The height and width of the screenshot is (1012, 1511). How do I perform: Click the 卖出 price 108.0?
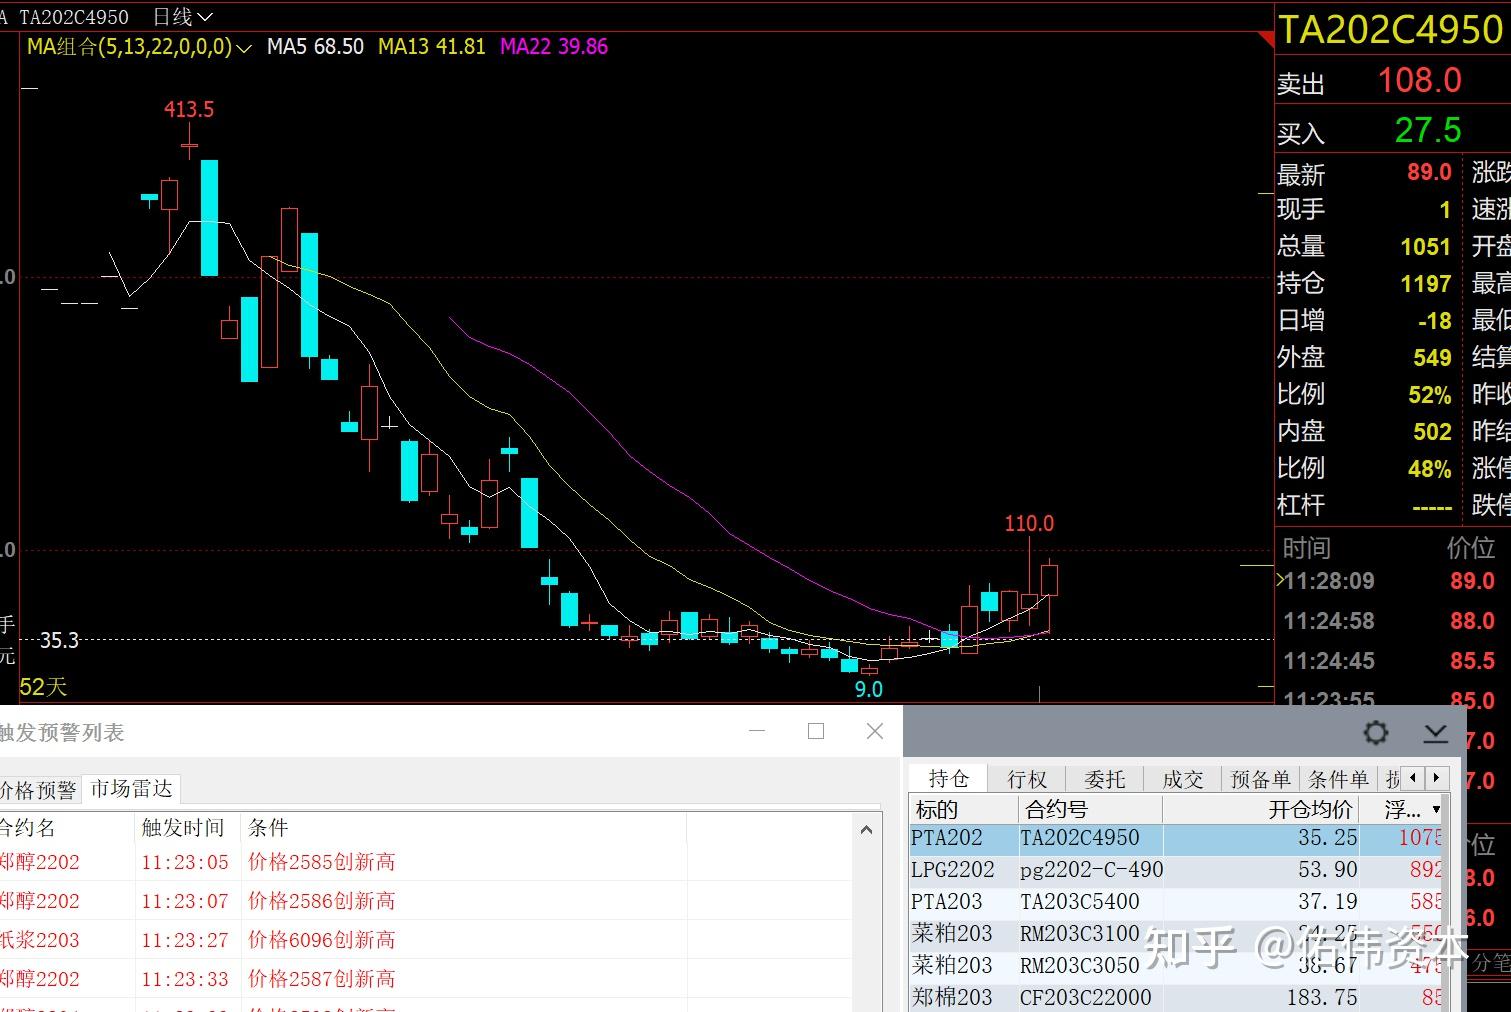(1419, 80)
